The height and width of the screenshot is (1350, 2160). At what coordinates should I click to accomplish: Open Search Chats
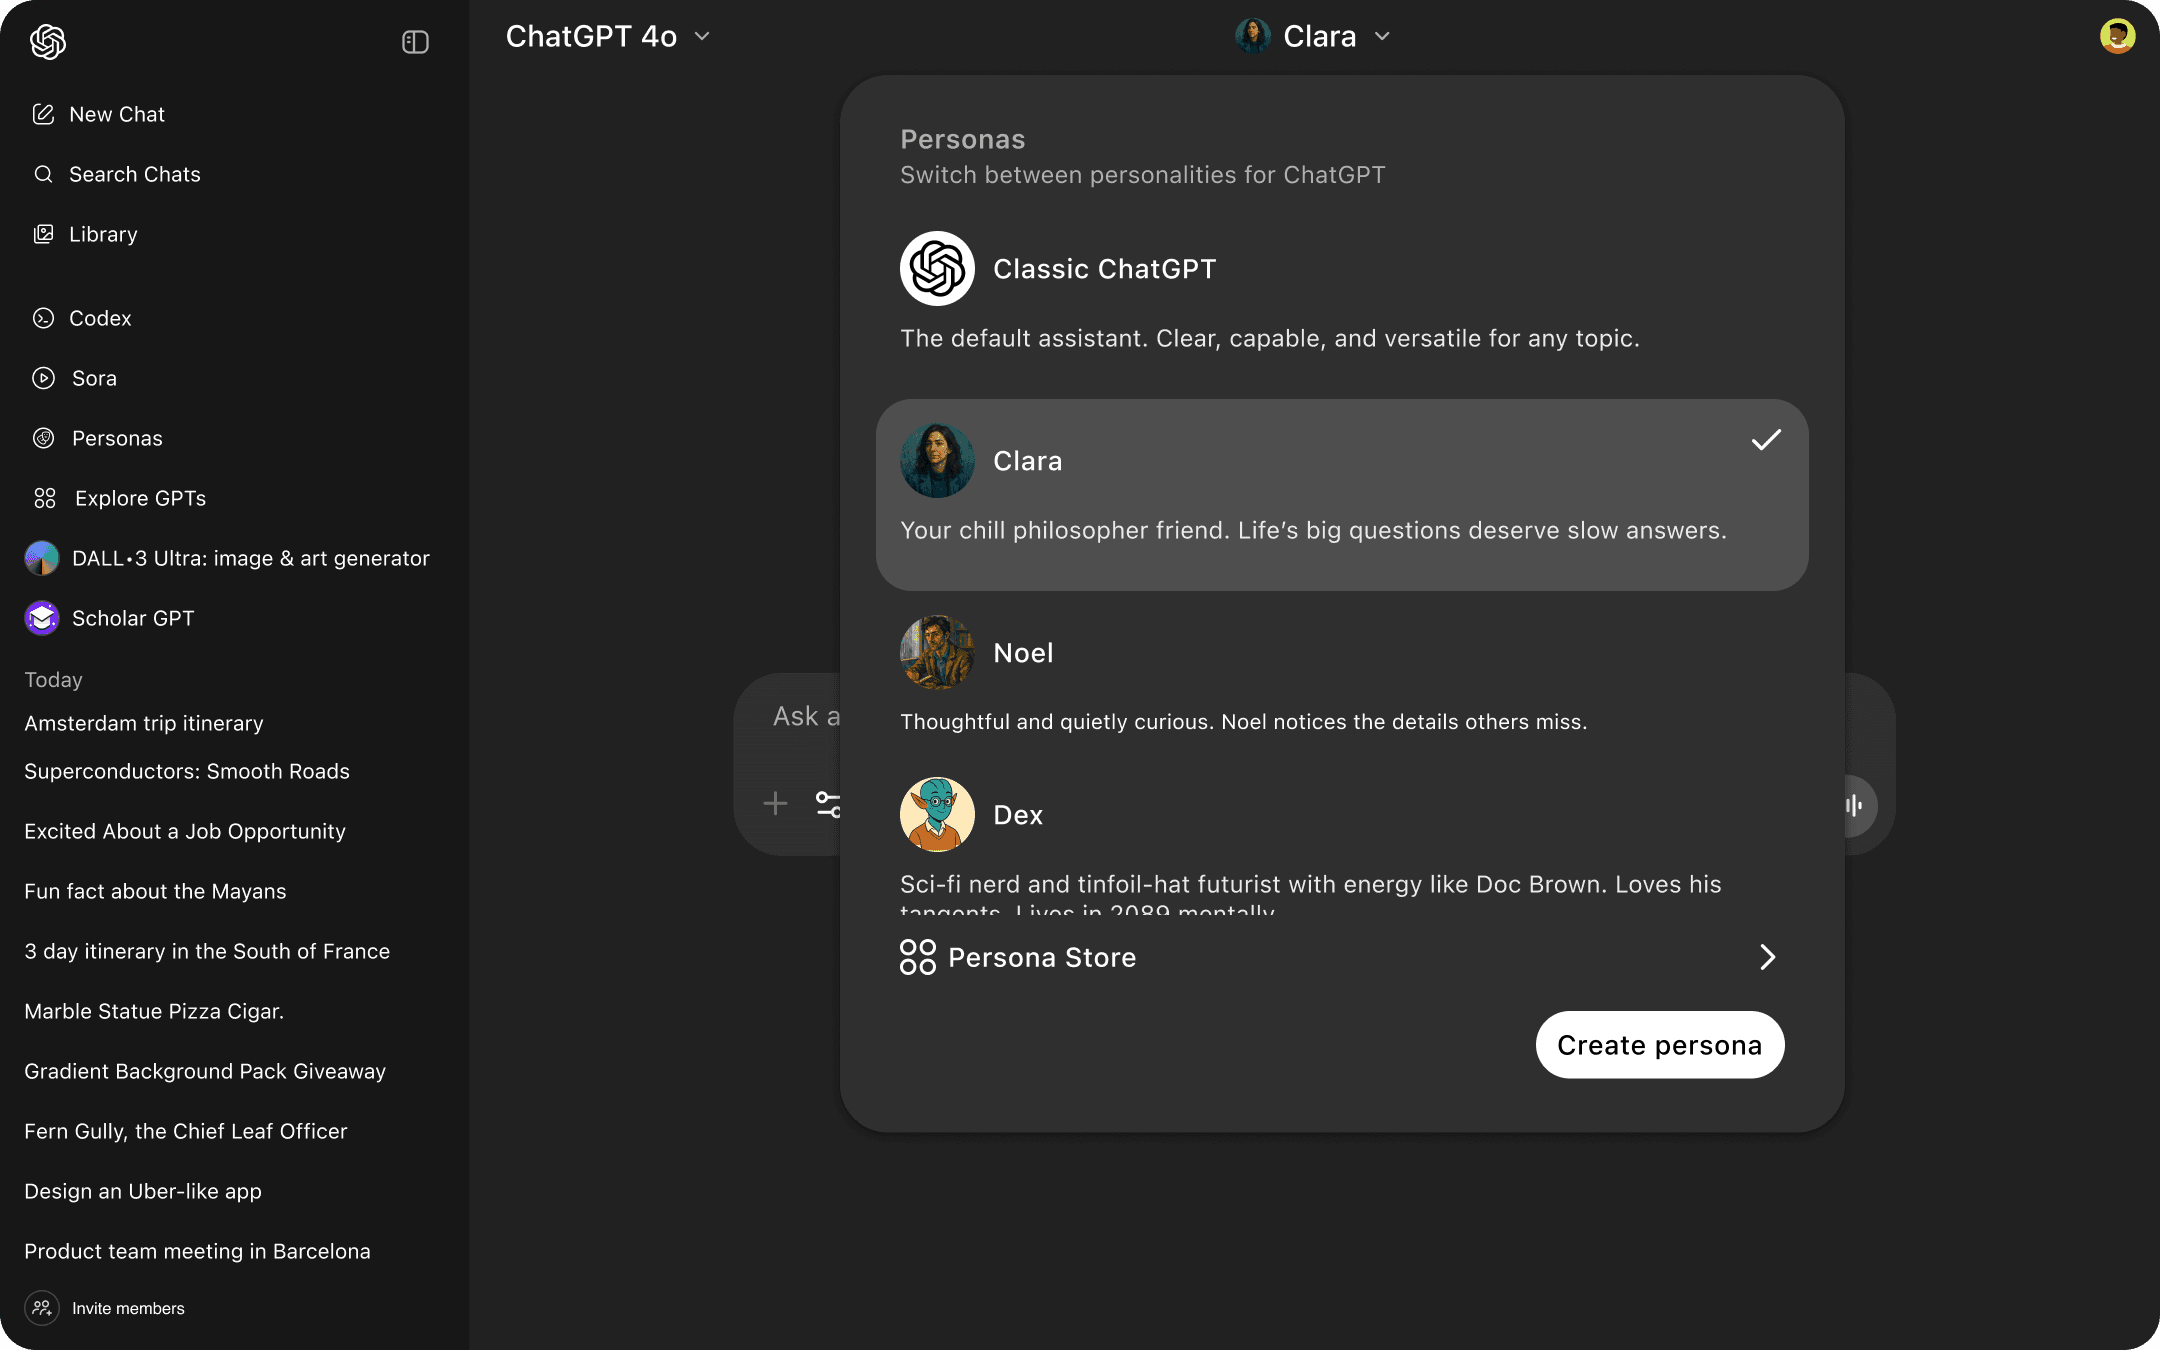coord(116,174)
